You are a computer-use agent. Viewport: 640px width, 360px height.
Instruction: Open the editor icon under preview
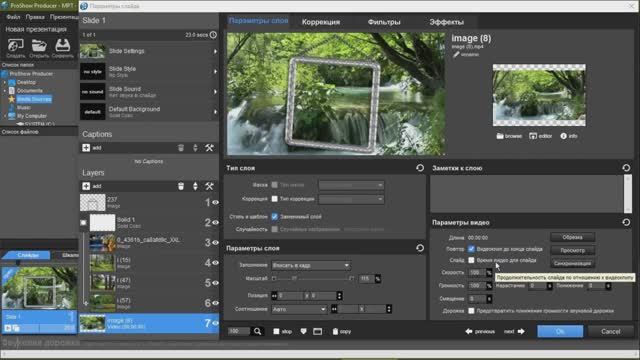pyautogui.click(x=533, y=136)
